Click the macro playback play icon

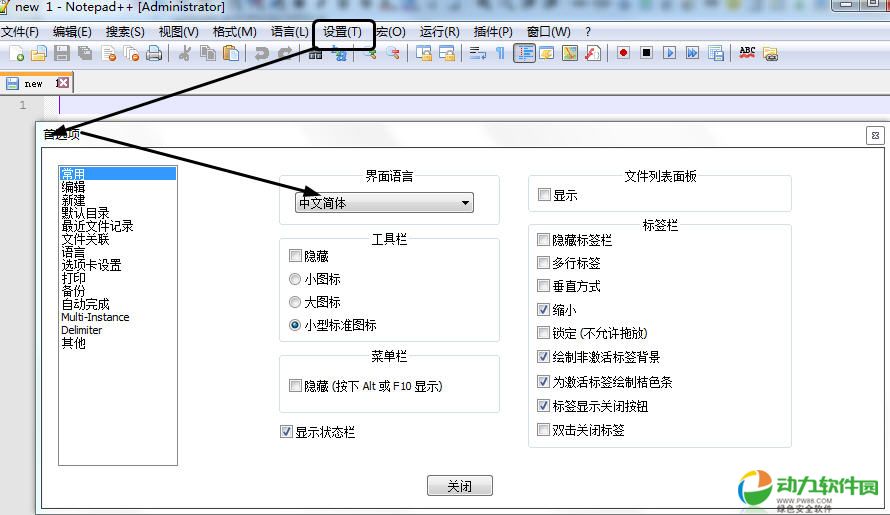pyautogui.click(x=670, y=53)
